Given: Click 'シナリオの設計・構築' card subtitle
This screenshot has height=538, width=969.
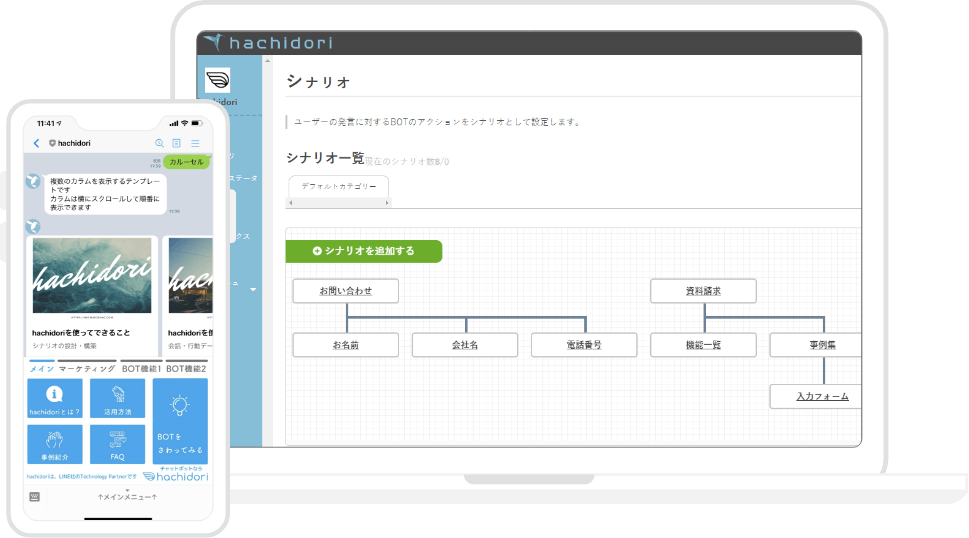Looking at the screenshot, I should coord(64,346).
